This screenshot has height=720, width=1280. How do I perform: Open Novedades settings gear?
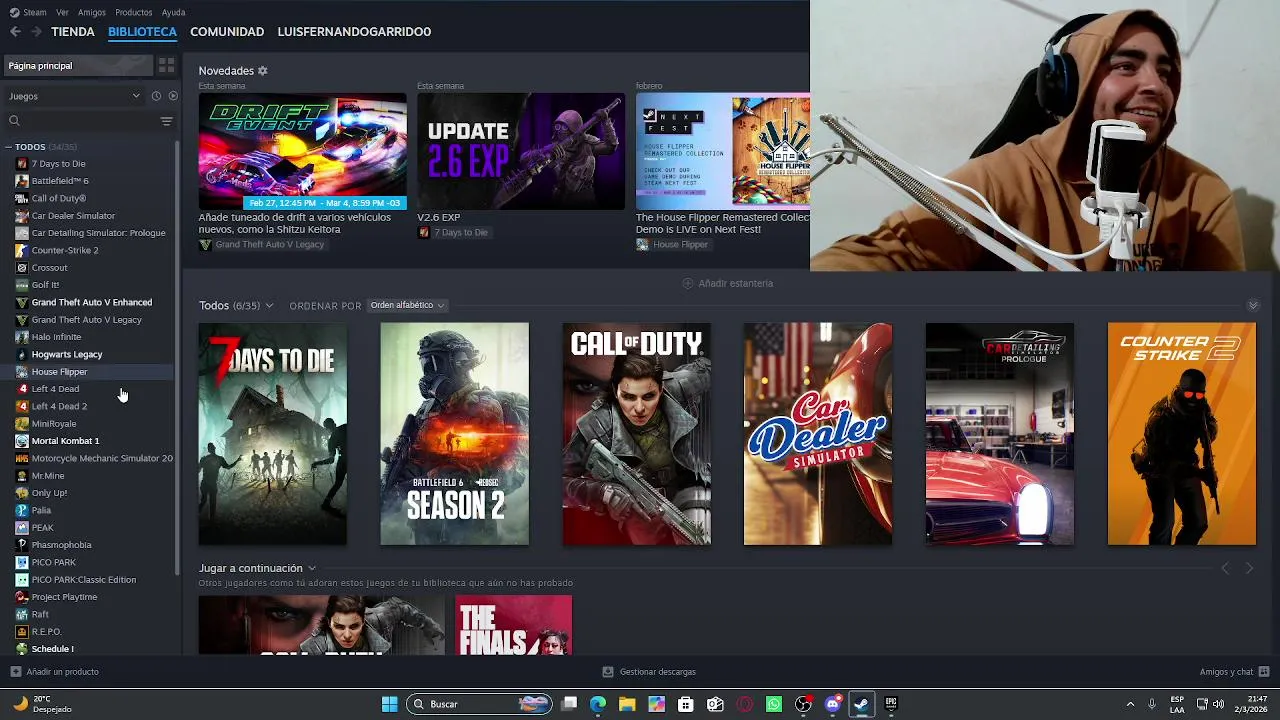[x=263, y=71]
